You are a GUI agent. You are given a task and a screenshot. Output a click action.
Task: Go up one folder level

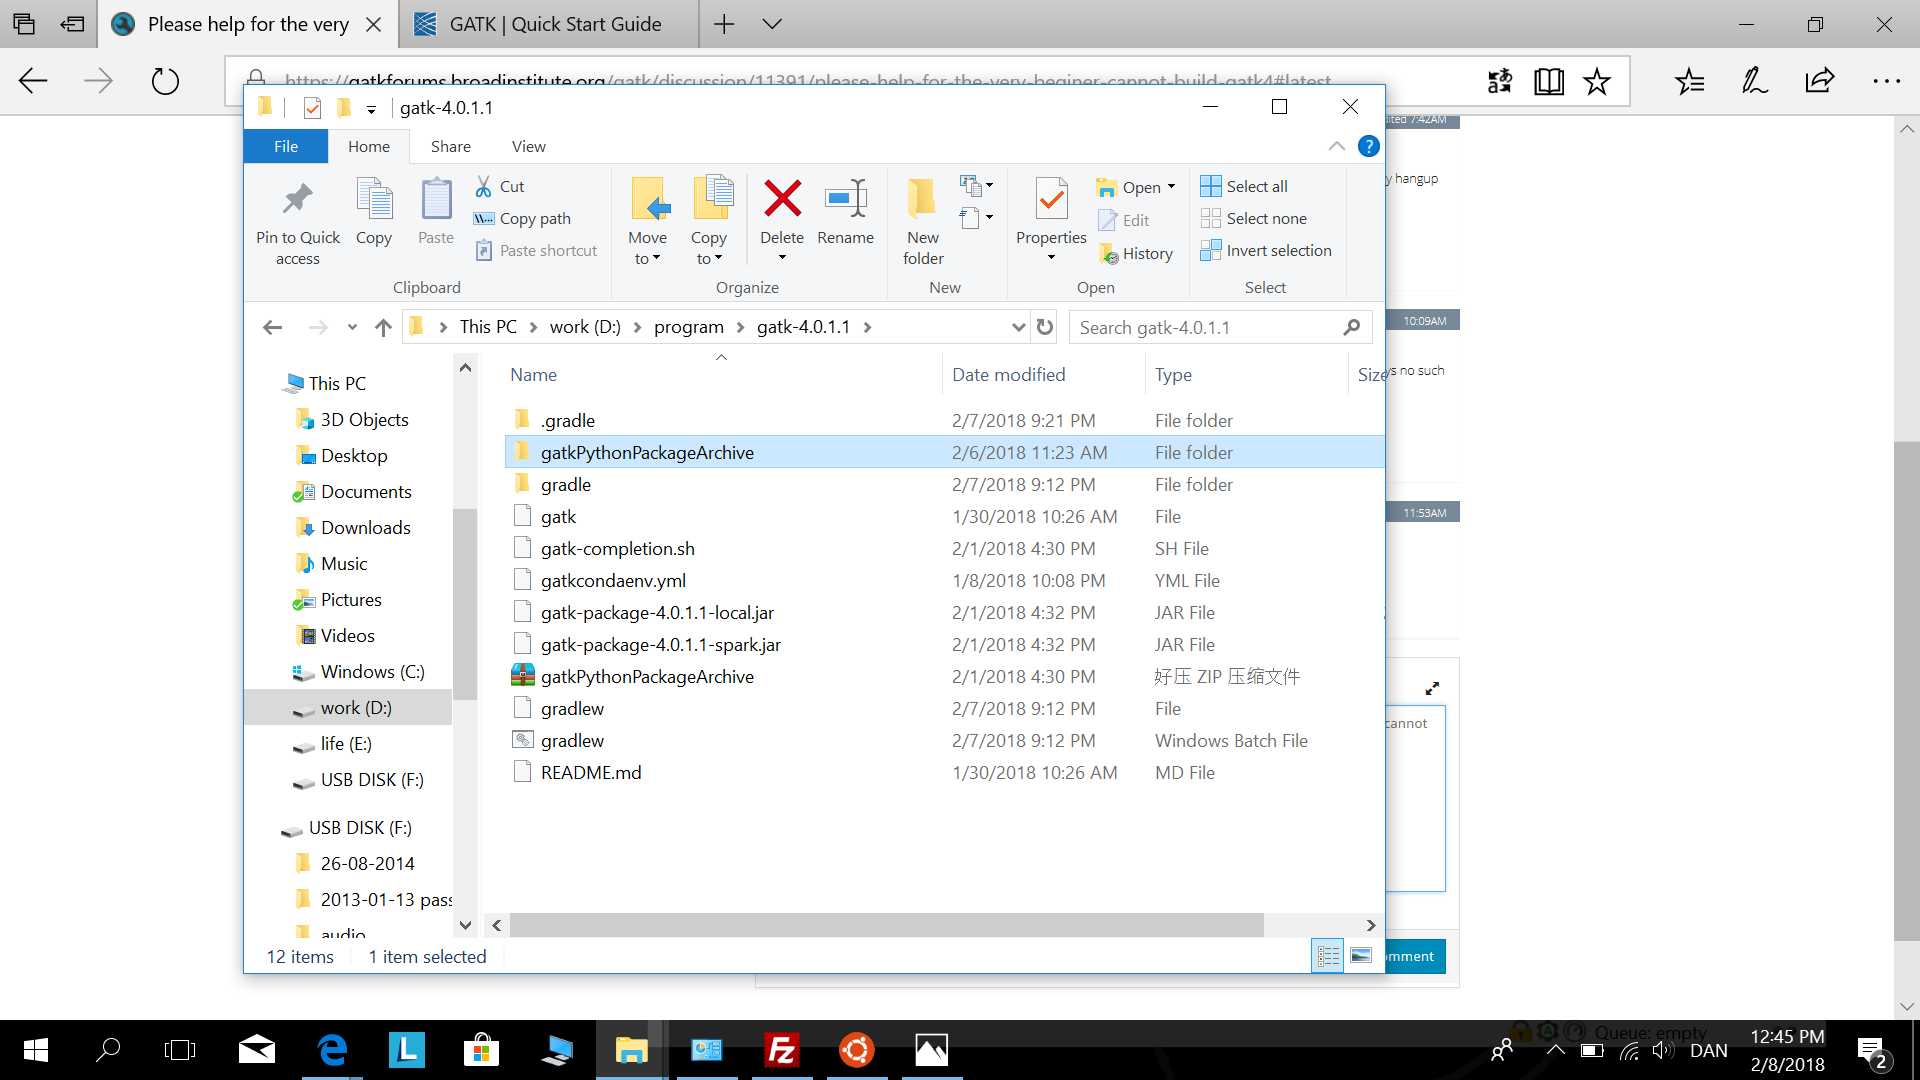383,327
